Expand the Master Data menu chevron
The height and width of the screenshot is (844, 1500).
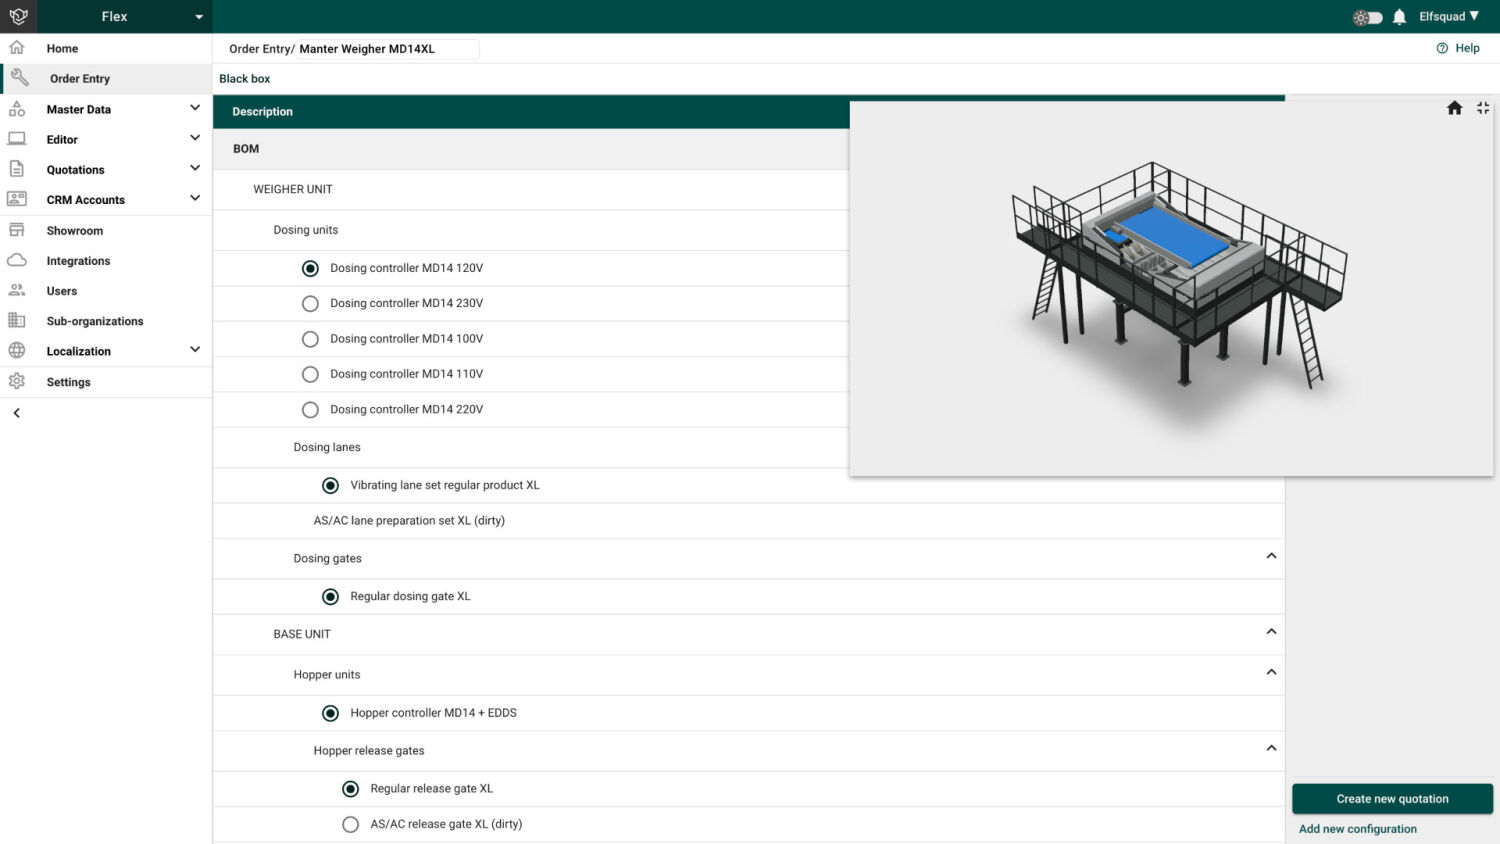(x=195, y=108)
